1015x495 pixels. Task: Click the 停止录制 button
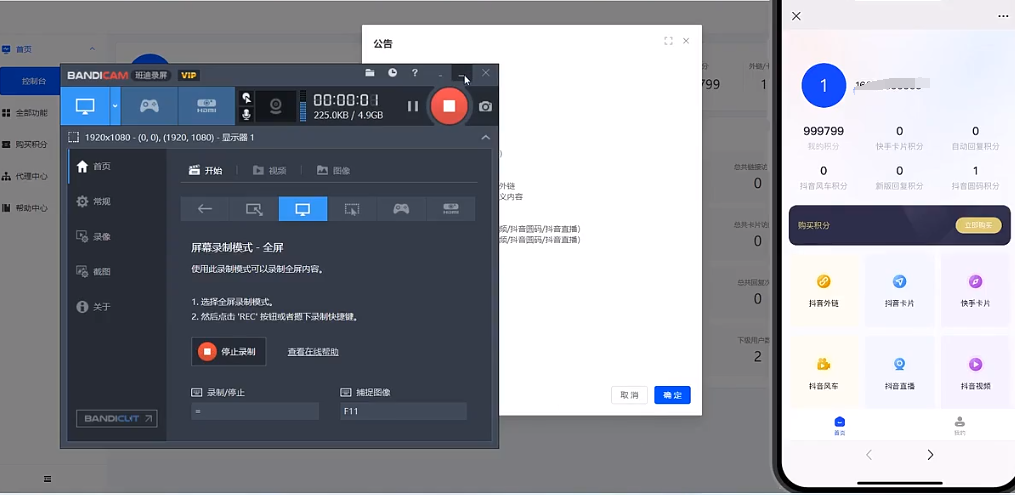[x=229, y=351]
